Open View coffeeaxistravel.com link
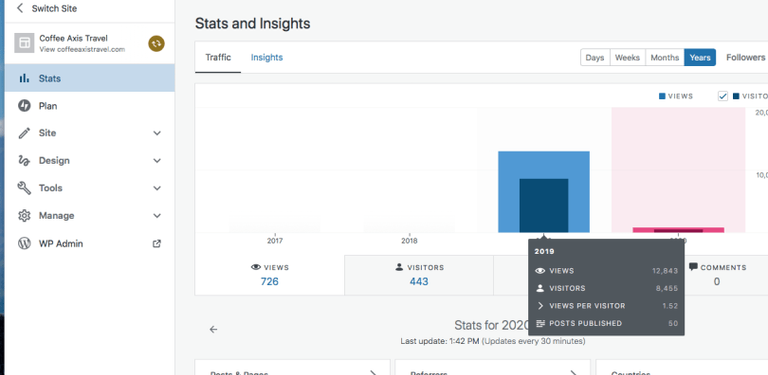This screenshot has height=375, width=768. (82, 49)
